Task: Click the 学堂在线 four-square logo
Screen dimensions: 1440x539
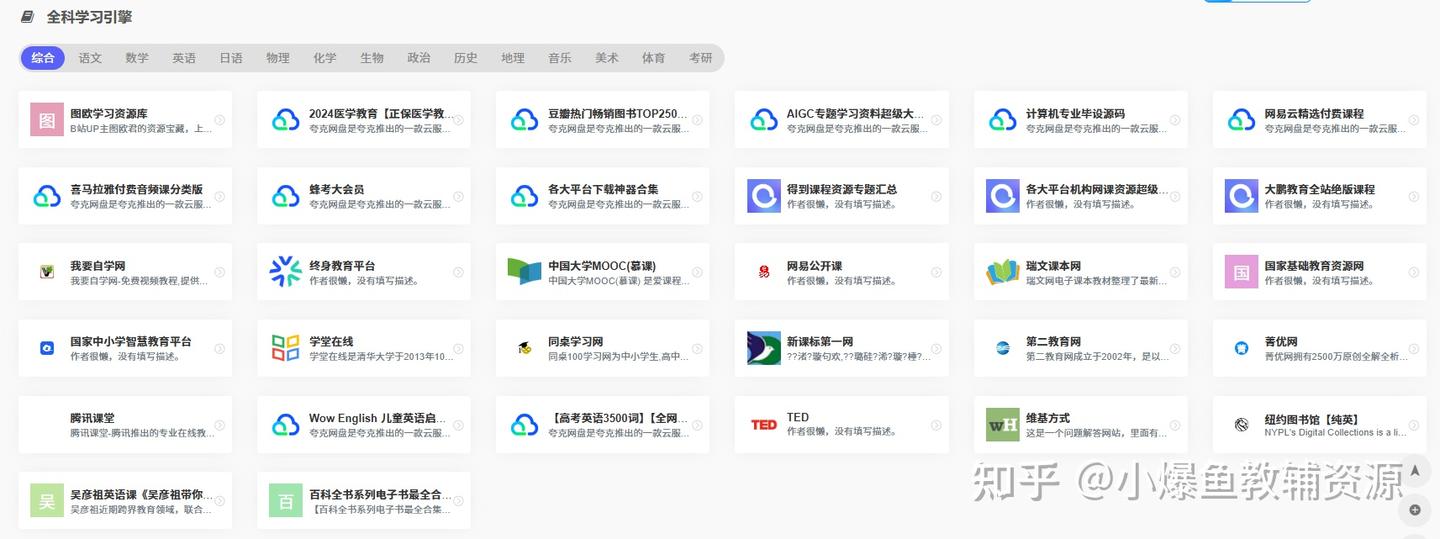Action: click(286, 348)
